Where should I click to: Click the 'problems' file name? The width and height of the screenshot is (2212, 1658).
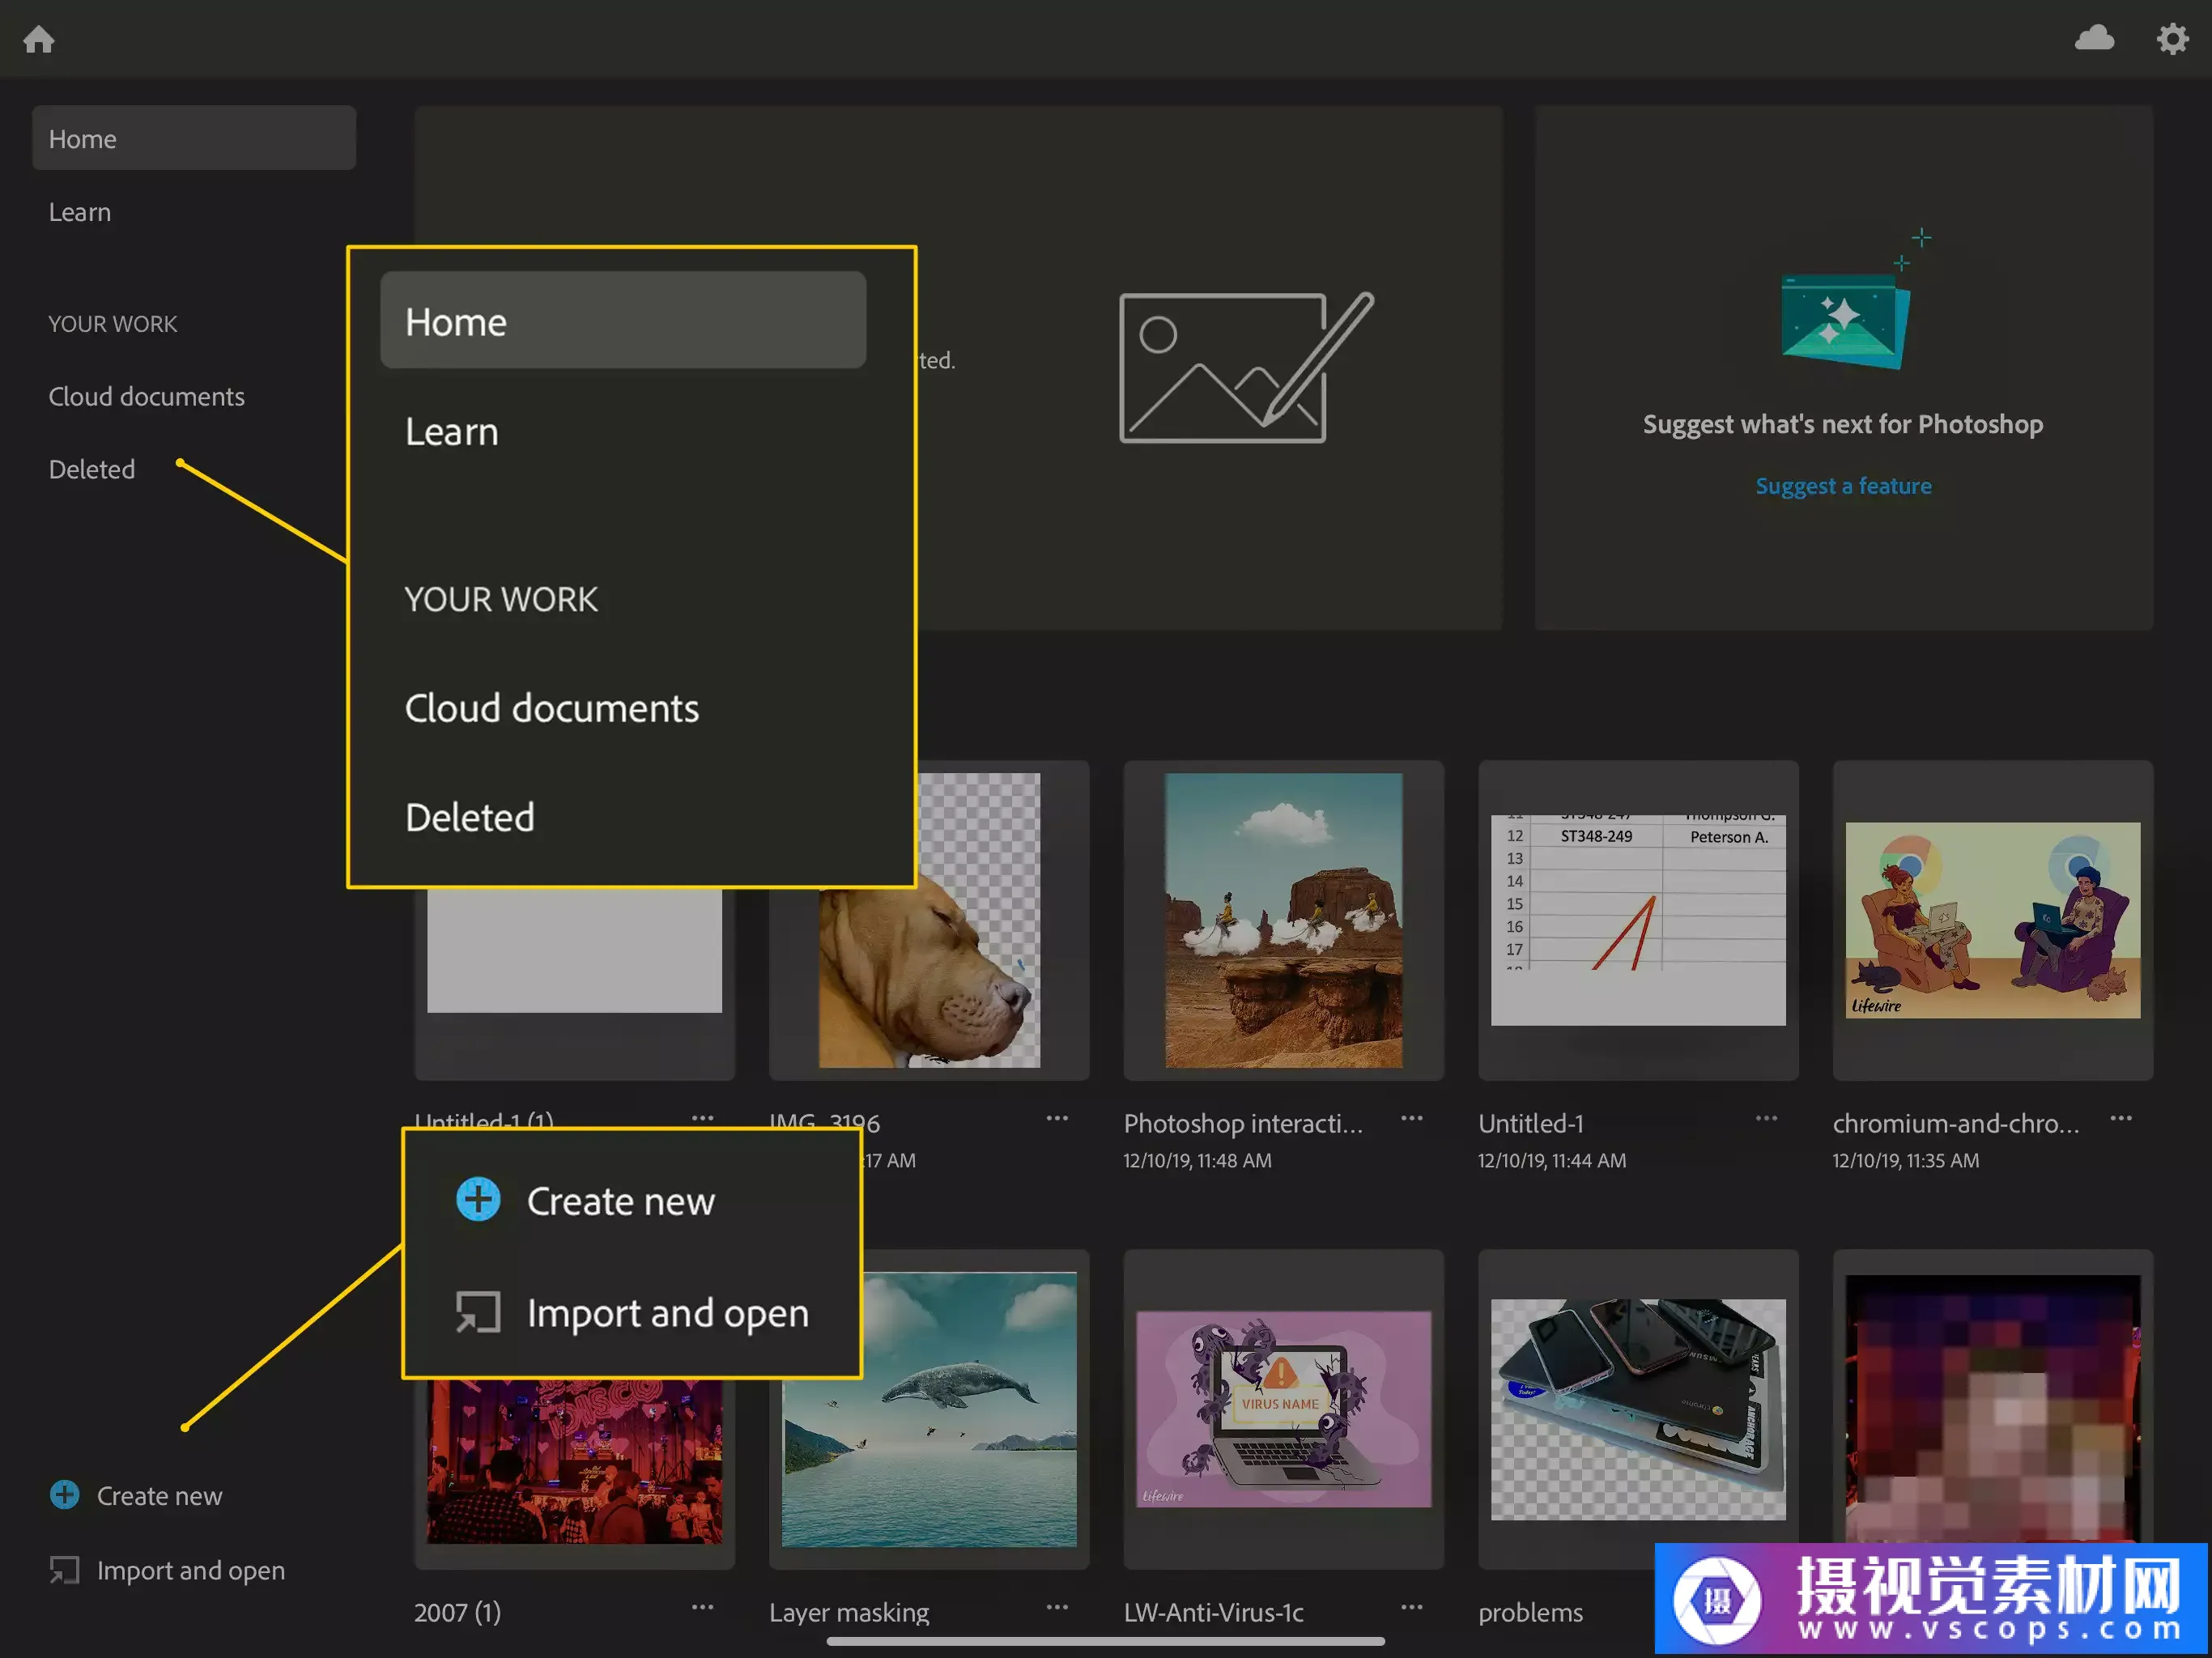pos(1530,1612)
